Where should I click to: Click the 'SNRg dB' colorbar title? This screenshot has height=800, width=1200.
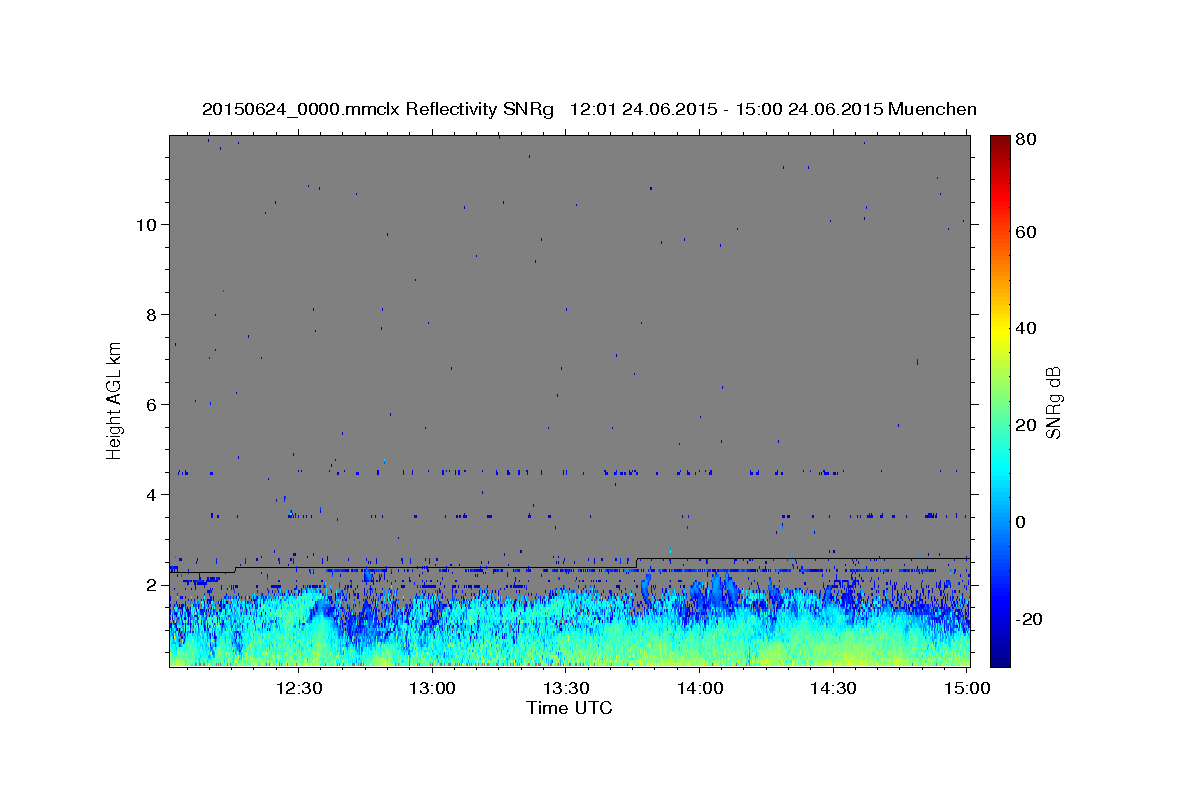[x=1053, y=403]
